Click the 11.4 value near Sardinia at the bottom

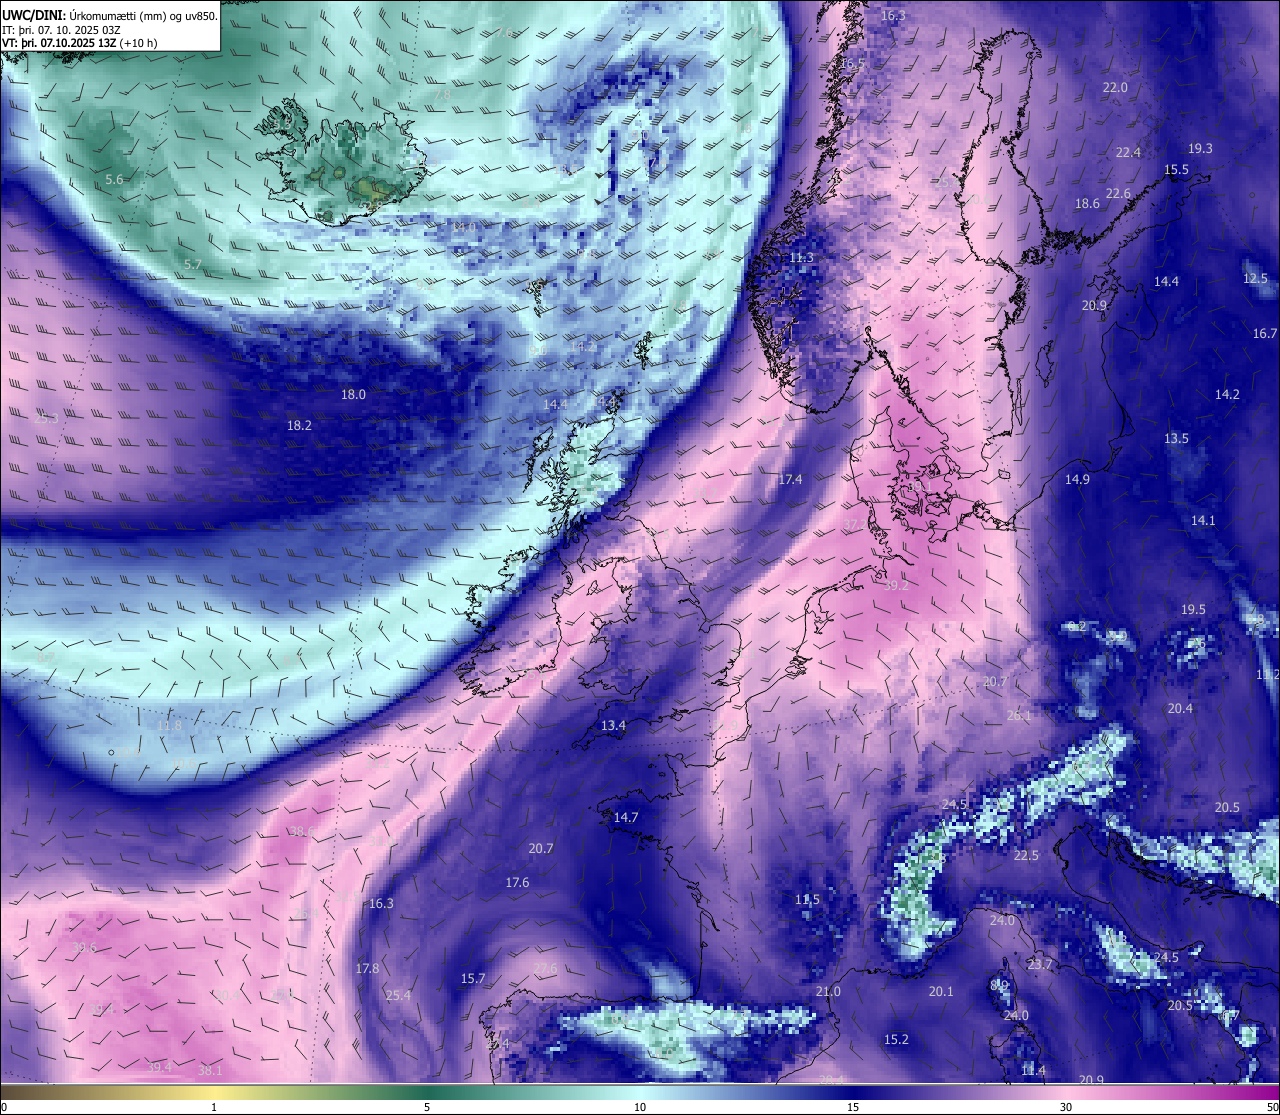(1033, 1071)
